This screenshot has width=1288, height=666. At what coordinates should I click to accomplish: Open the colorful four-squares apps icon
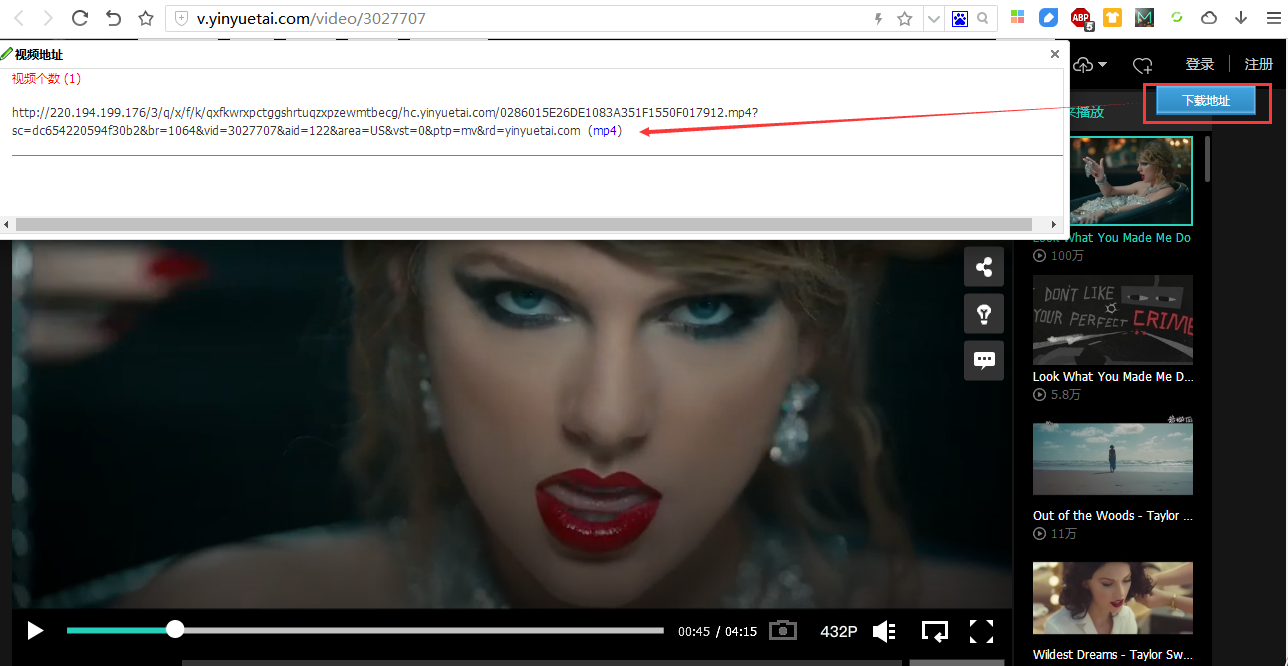coord(1017,17)
